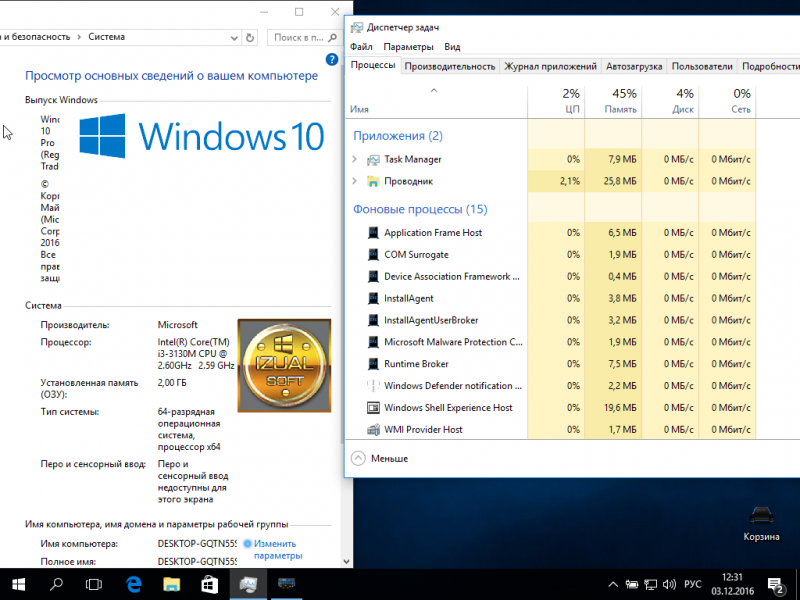Click the InstallAgent process icon
This screenshot has height=600, width=800.
coord(373,298)
